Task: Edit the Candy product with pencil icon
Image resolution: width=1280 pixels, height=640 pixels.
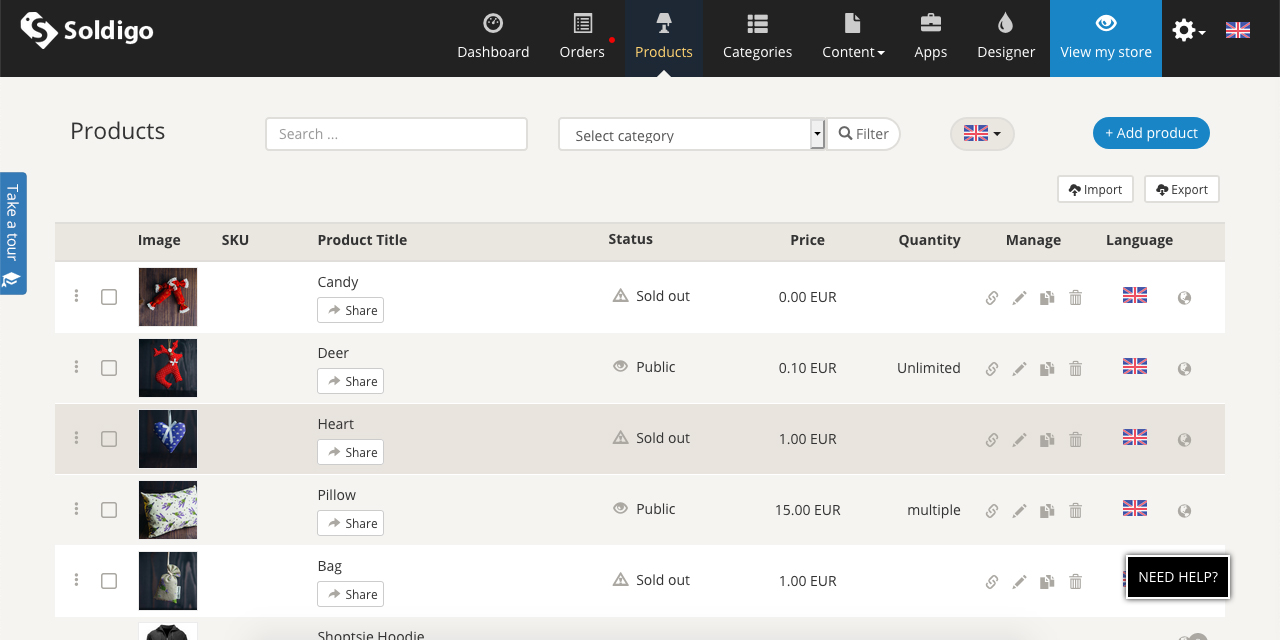Action: pos(1019,298)
